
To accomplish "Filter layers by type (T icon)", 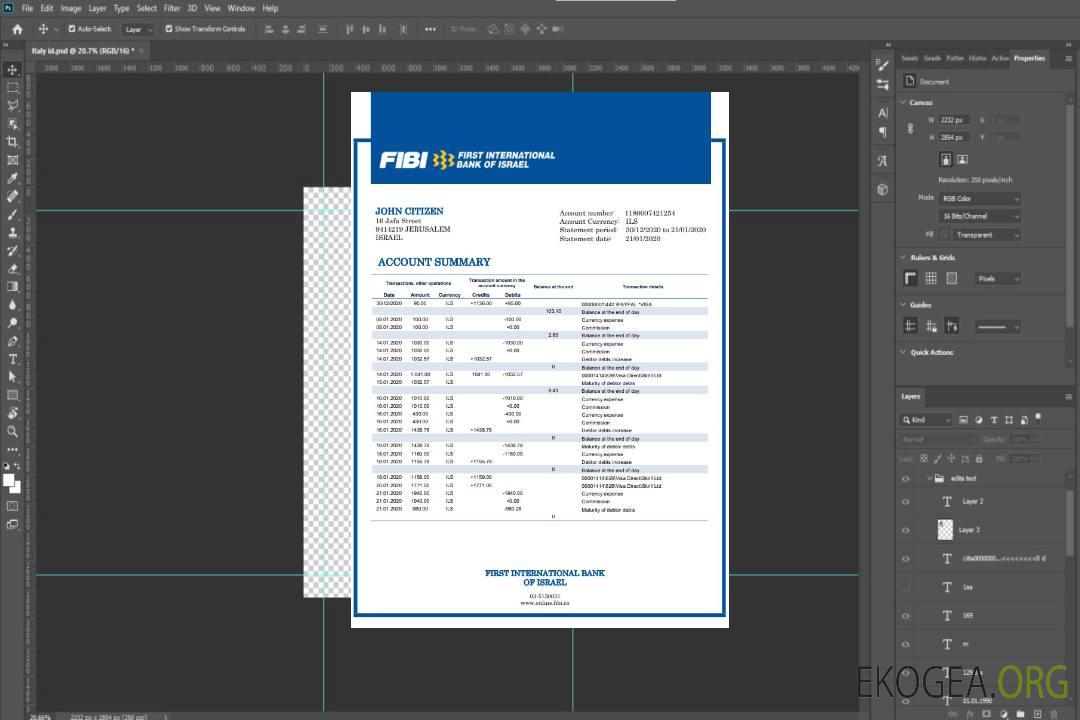I will [996, 420].
